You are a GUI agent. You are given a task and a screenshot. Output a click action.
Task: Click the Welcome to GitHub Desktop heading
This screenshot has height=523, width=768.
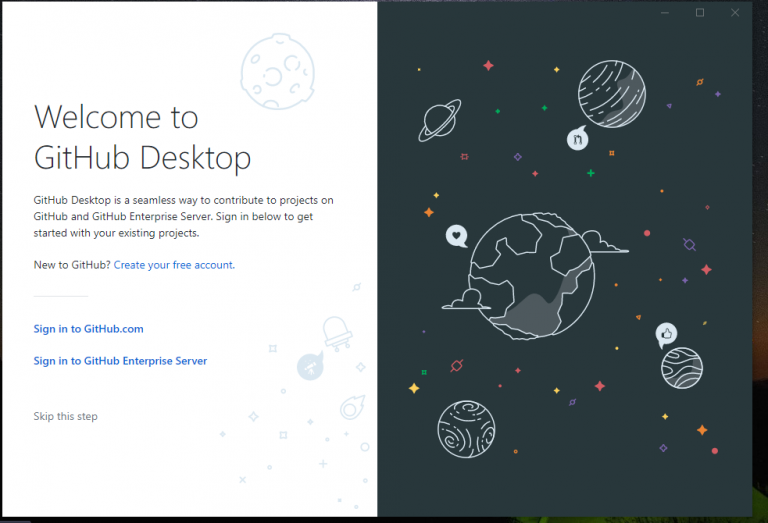tap(142, 137)
